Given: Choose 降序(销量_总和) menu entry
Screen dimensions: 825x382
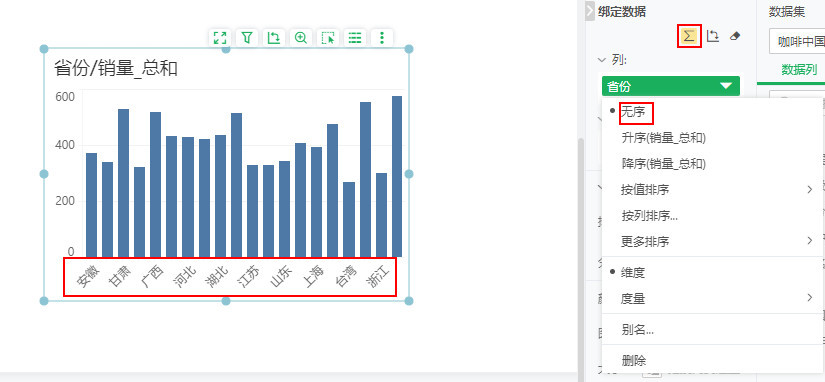Looking at the screenshot, I should tap(663, 164).
